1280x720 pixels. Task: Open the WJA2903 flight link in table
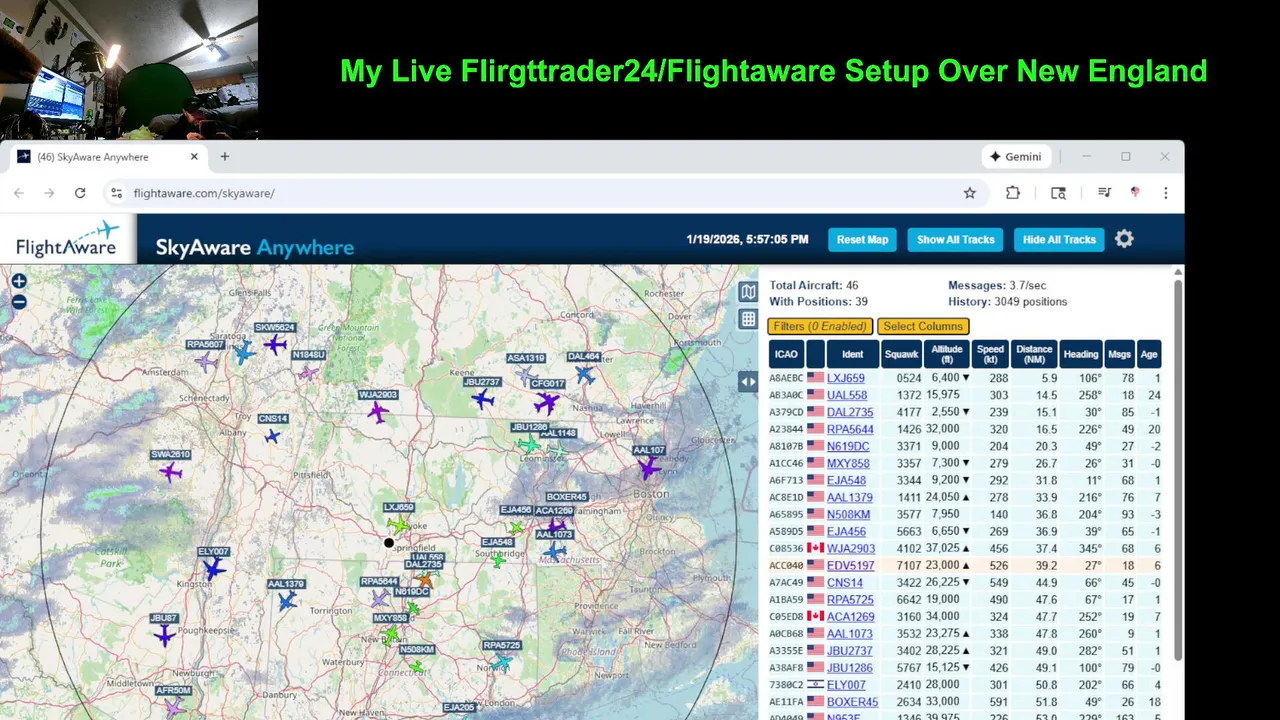click(x=851, y=549)
